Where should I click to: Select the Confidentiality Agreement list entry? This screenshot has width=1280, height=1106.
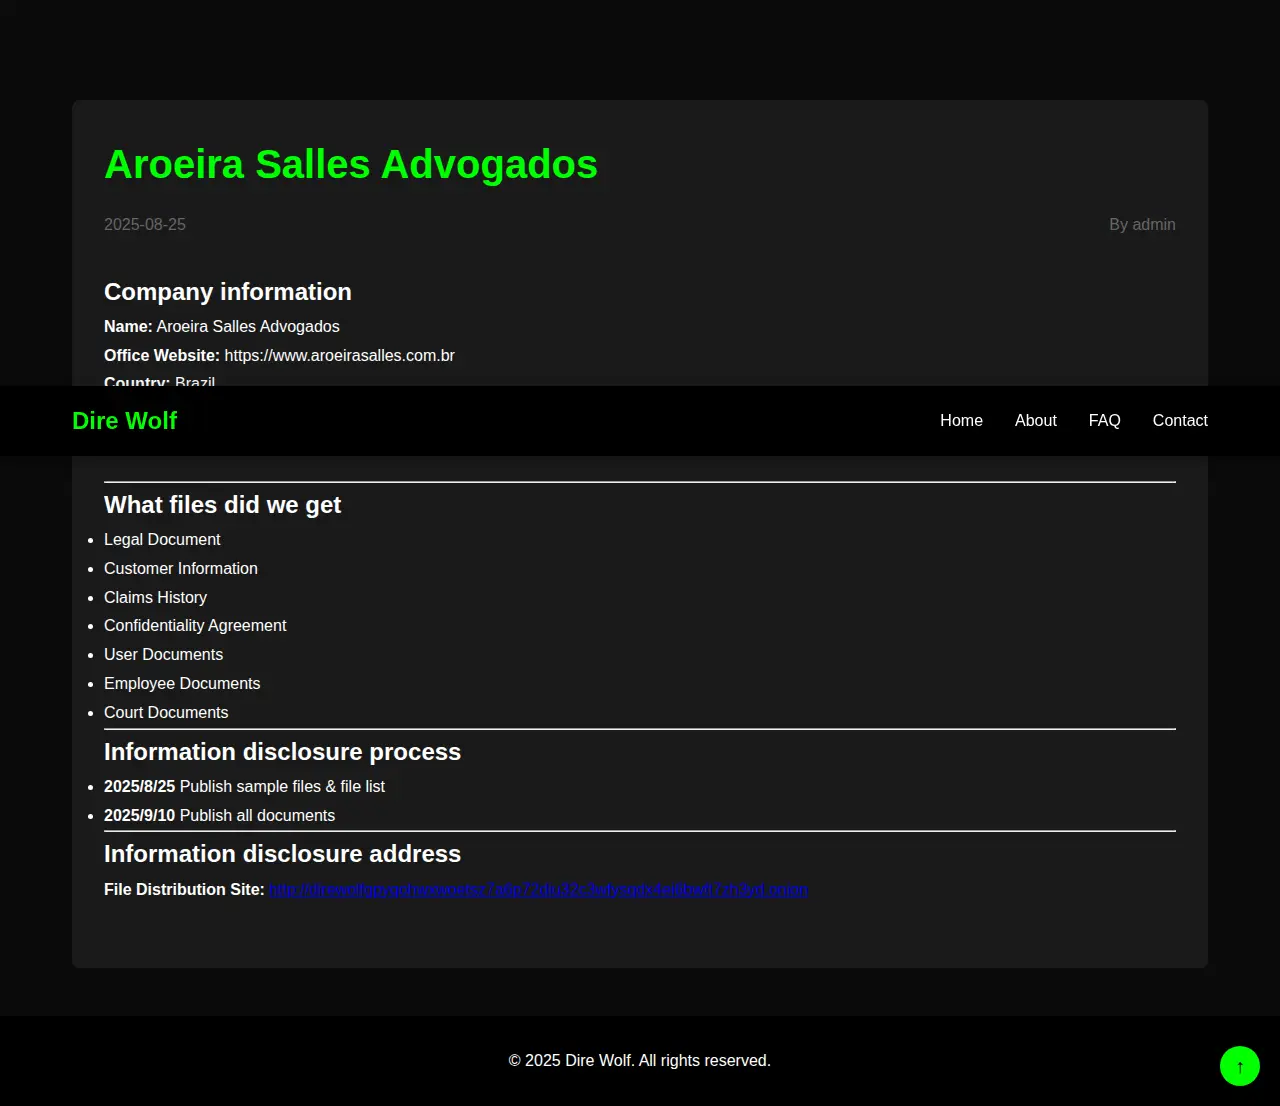point(195,626)
